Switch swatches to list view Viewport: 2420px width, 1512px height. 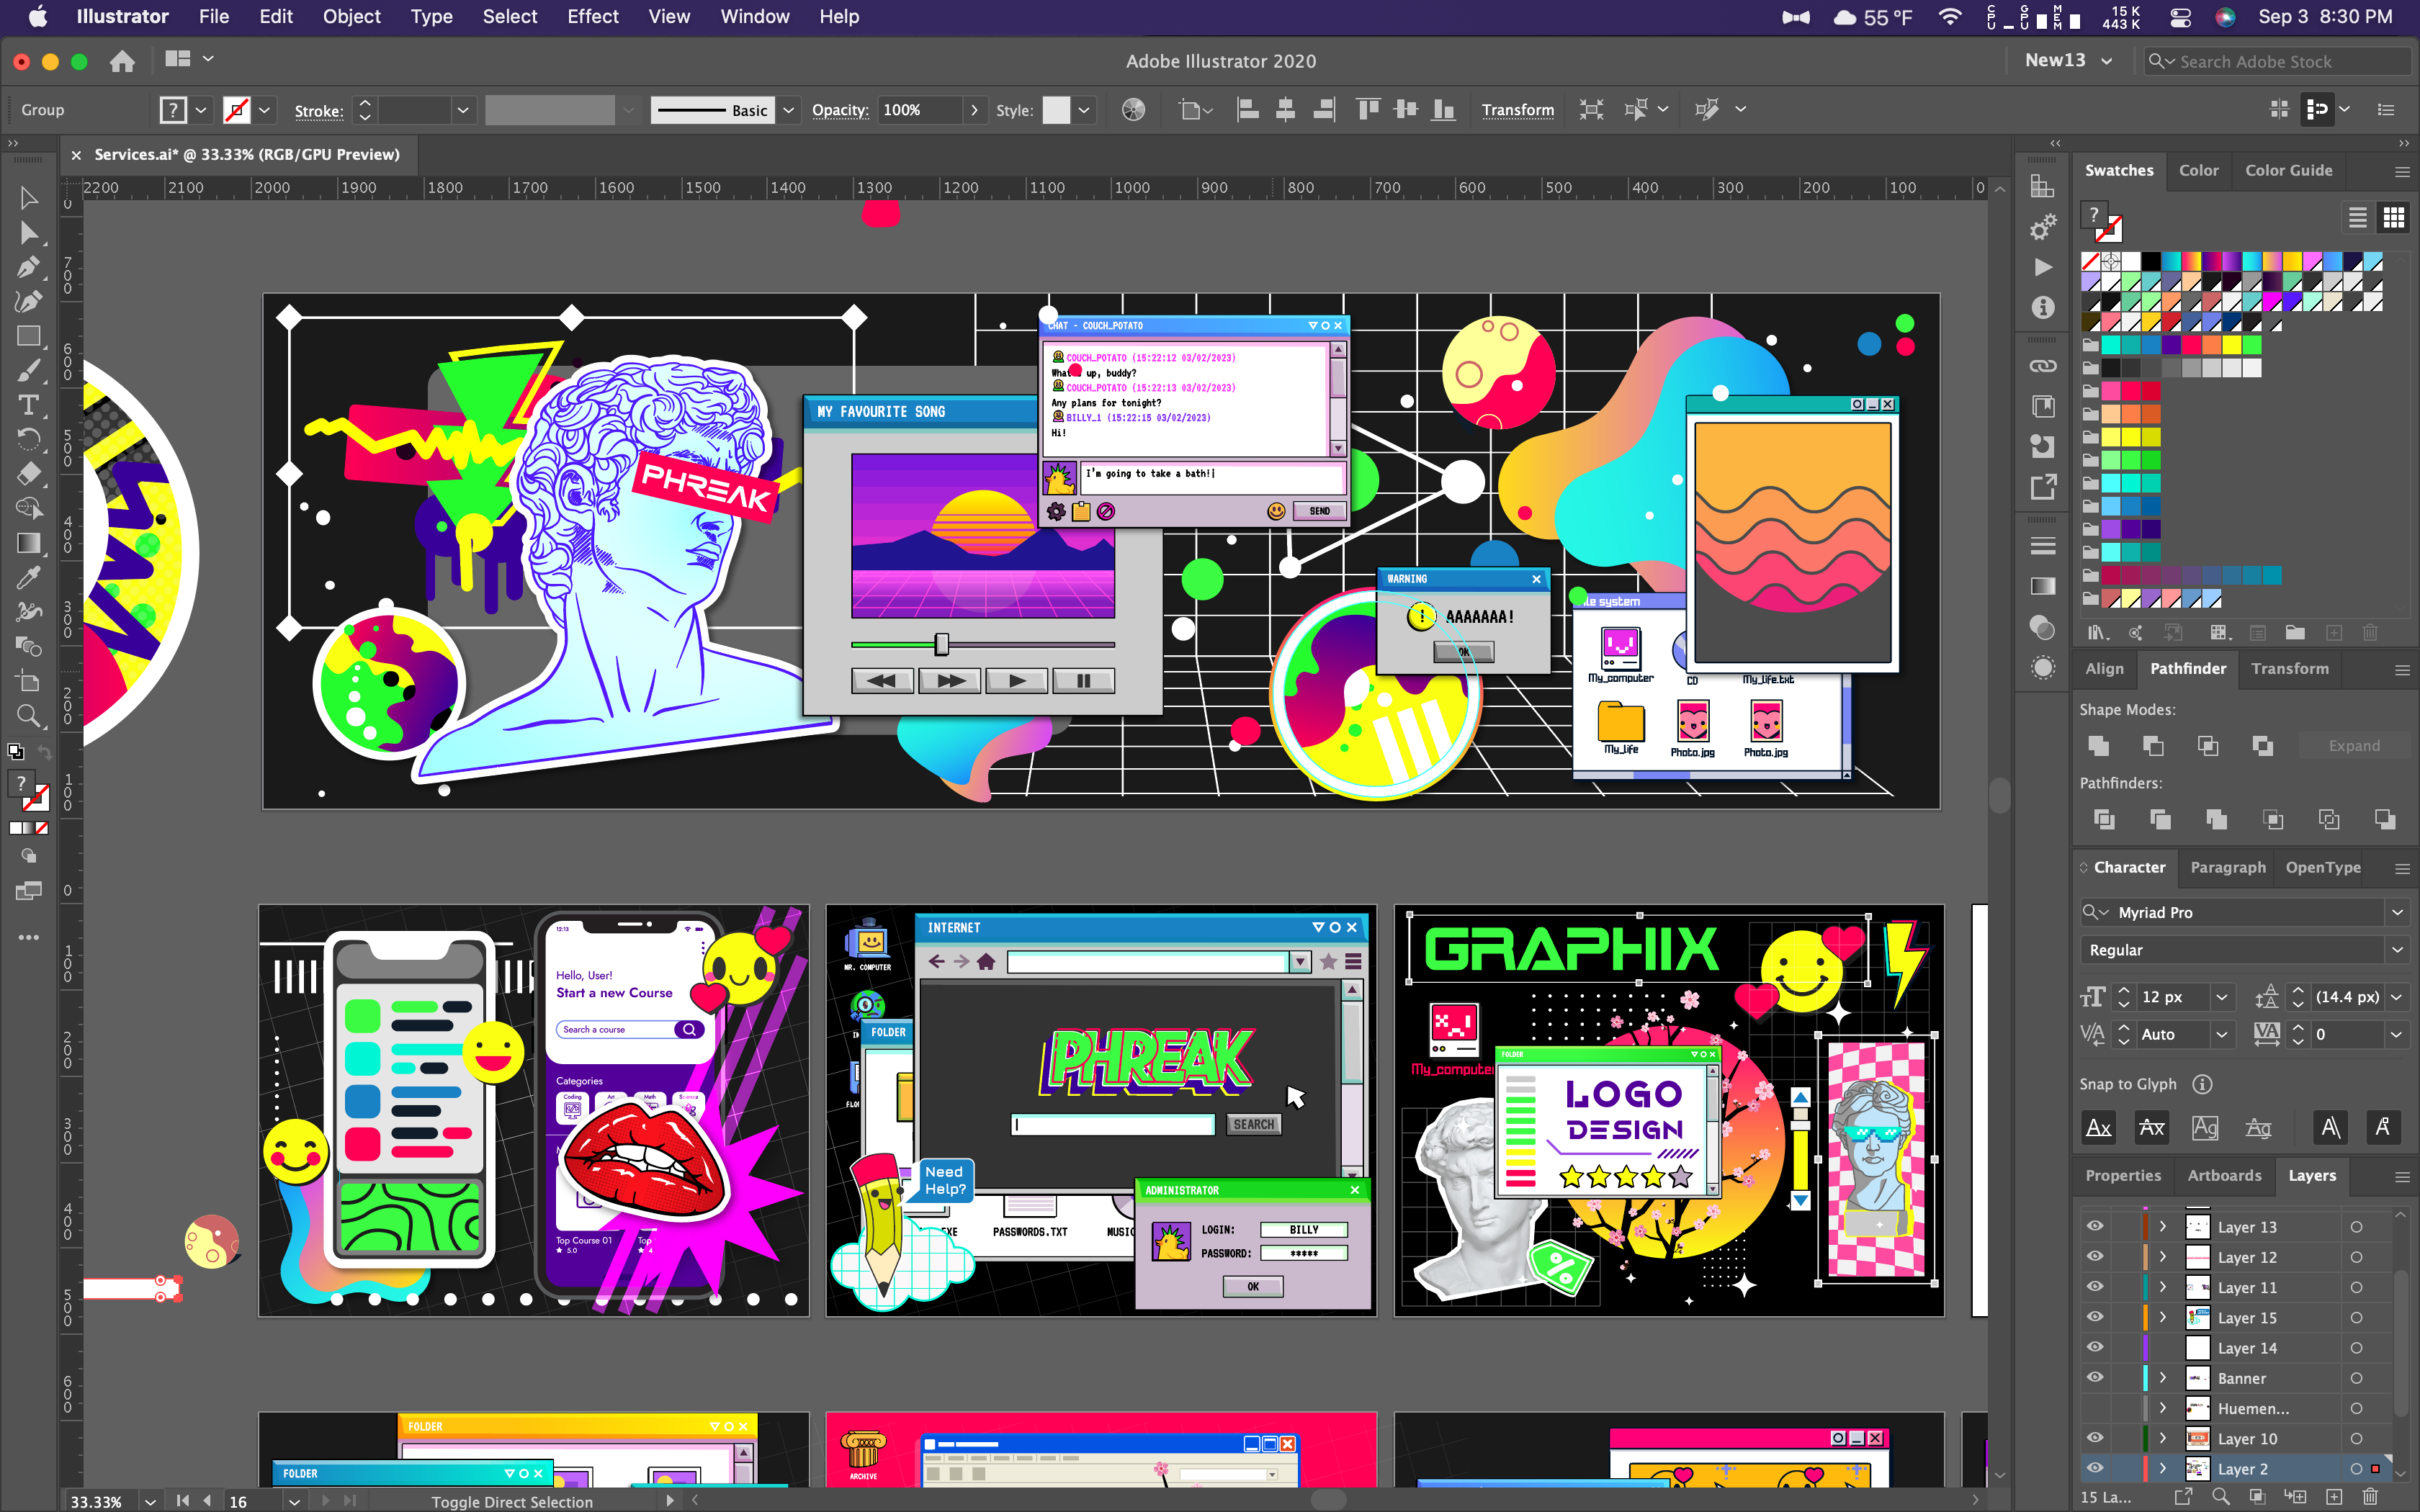click(x=2357, y=217)
